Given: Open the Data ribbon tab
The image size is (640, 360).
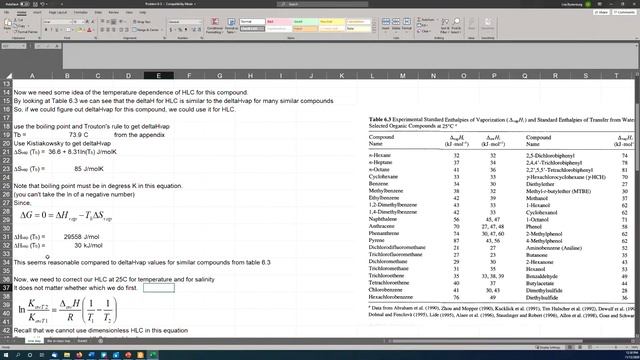Looking at the screenshot, I should coord(98,13).
